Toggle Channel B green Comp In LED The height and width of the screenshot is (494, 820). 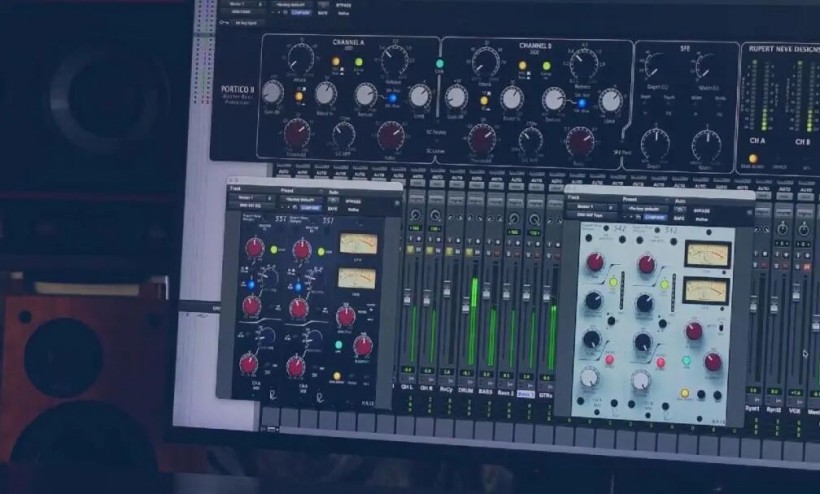[546, 66]
